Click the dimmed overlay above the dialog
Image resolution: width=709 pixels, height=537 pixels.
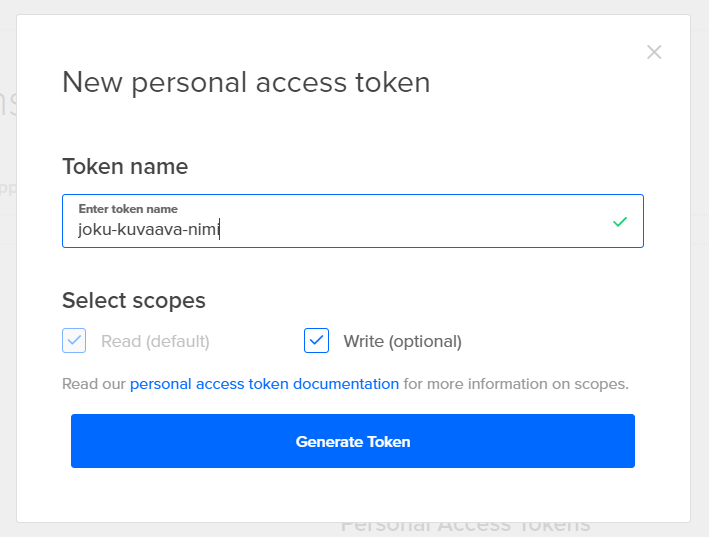tap(350, 6)
